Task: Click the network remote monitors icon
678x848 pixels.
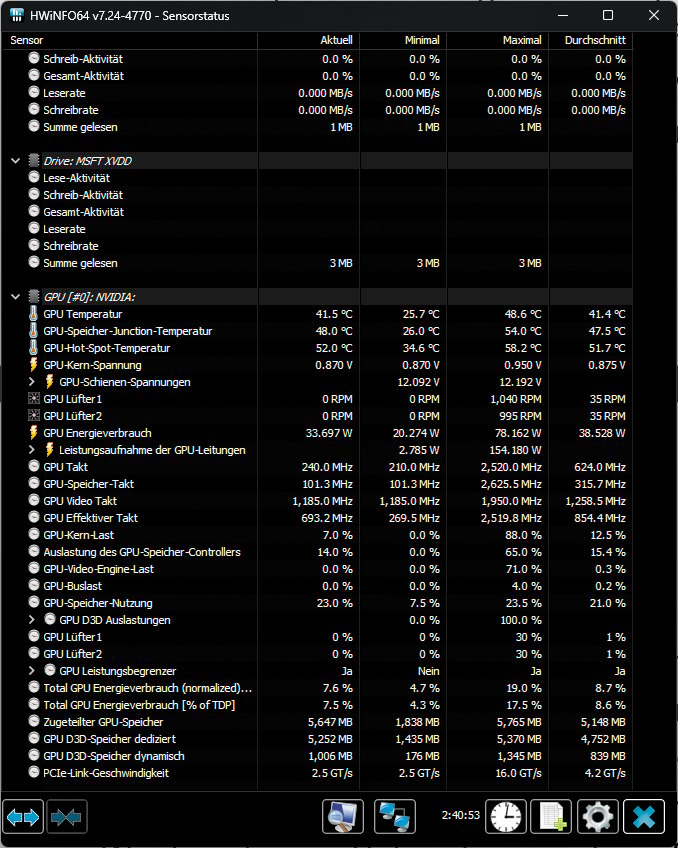Action: [395, 817]
